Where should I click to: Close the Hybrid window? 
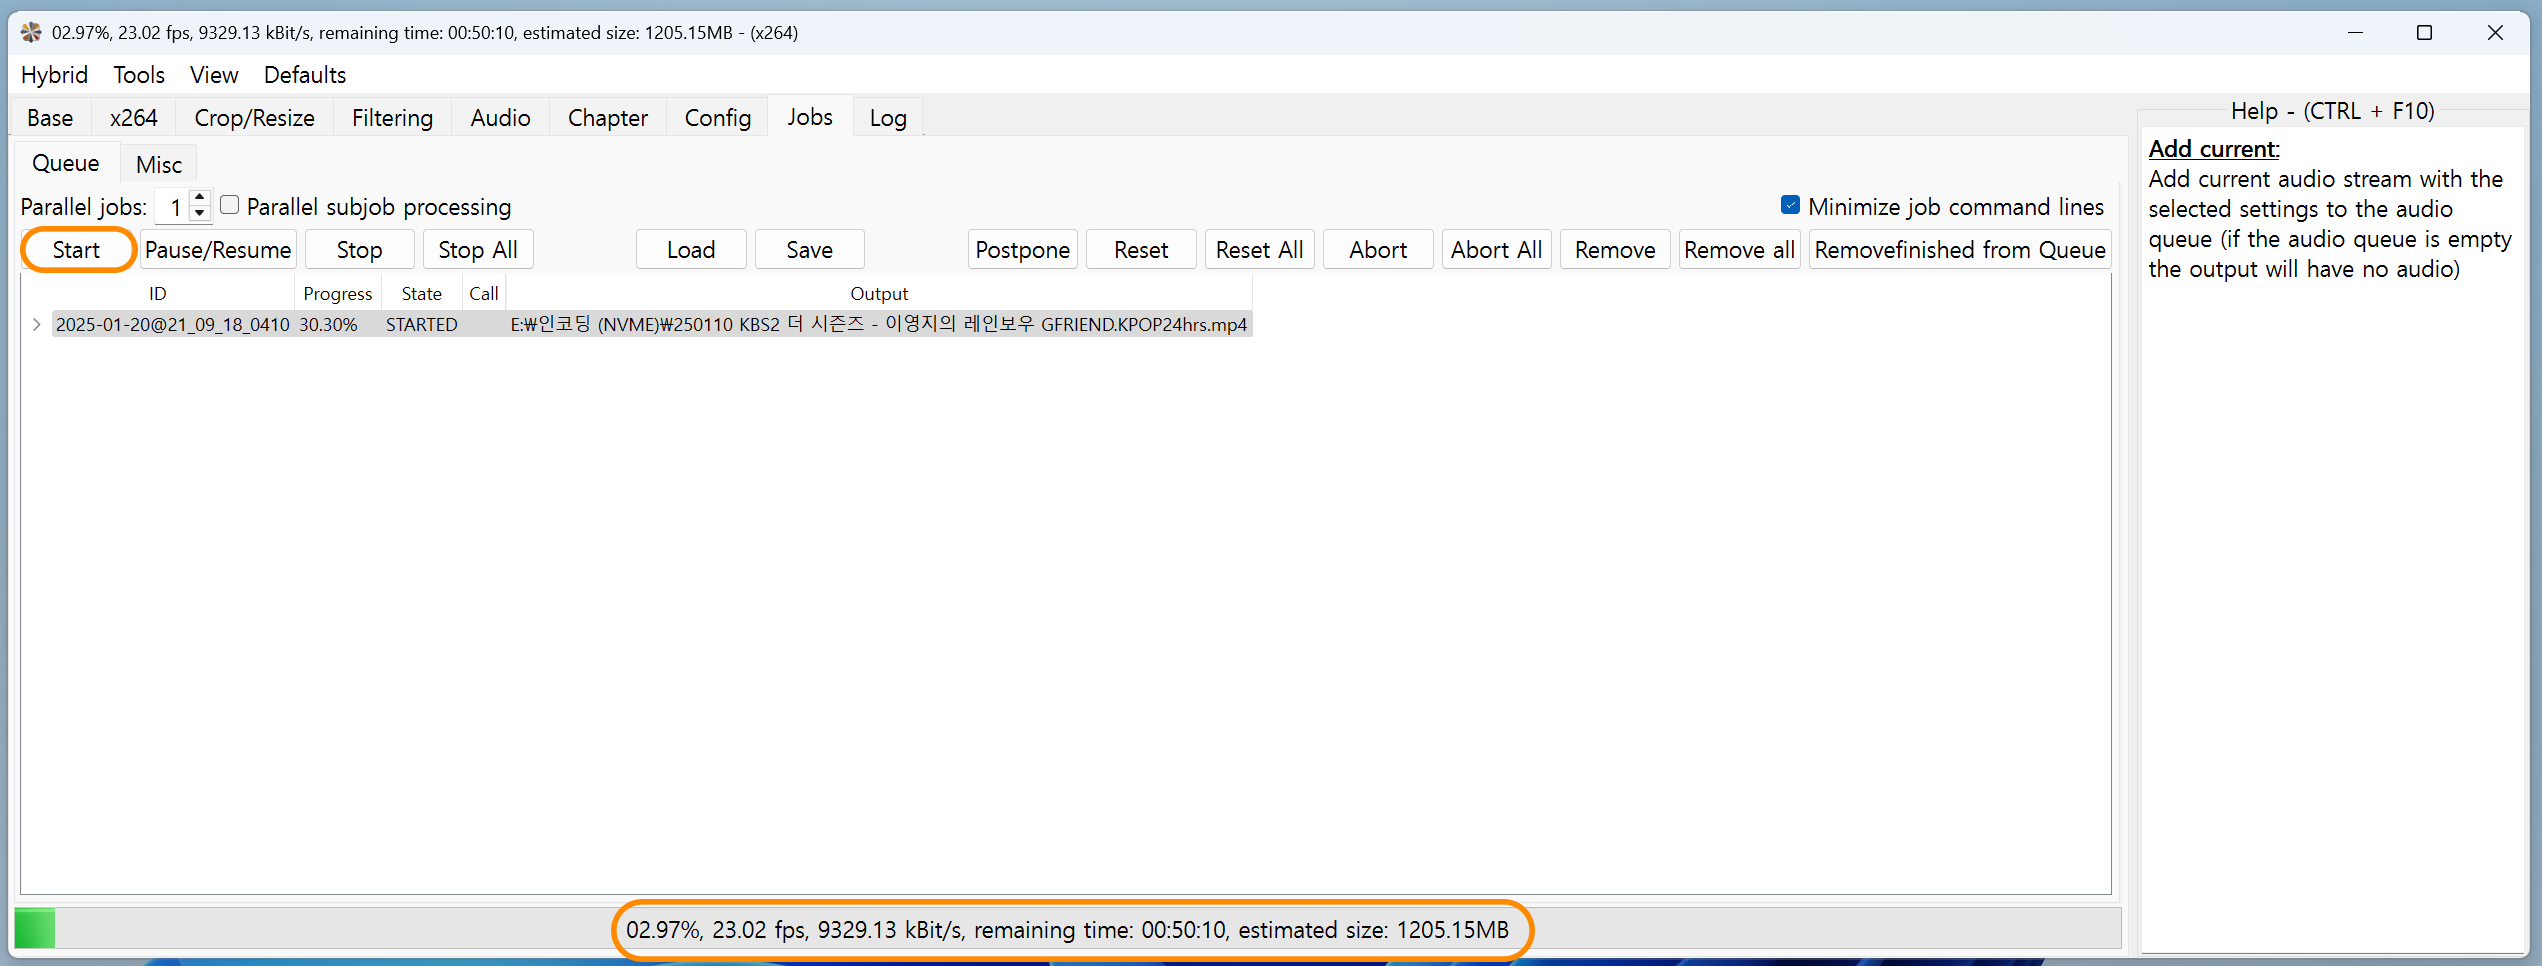pos(2495,32)
